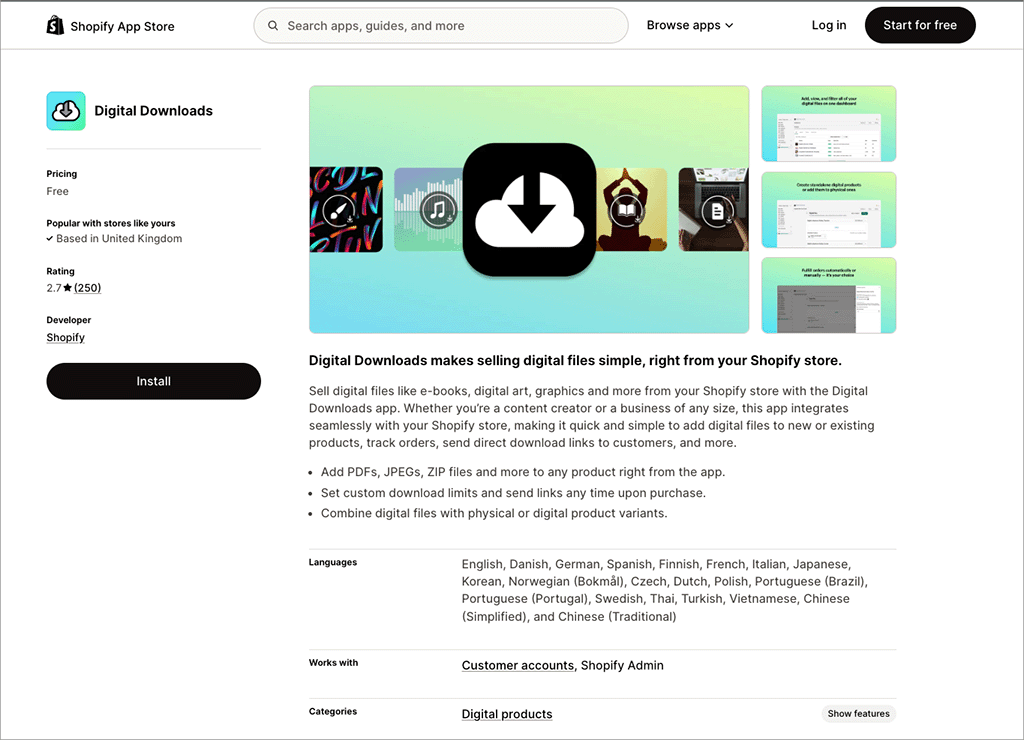Visit the Shopify developer link
This screenshot has width=1024, height=740.
click(65, 337)
